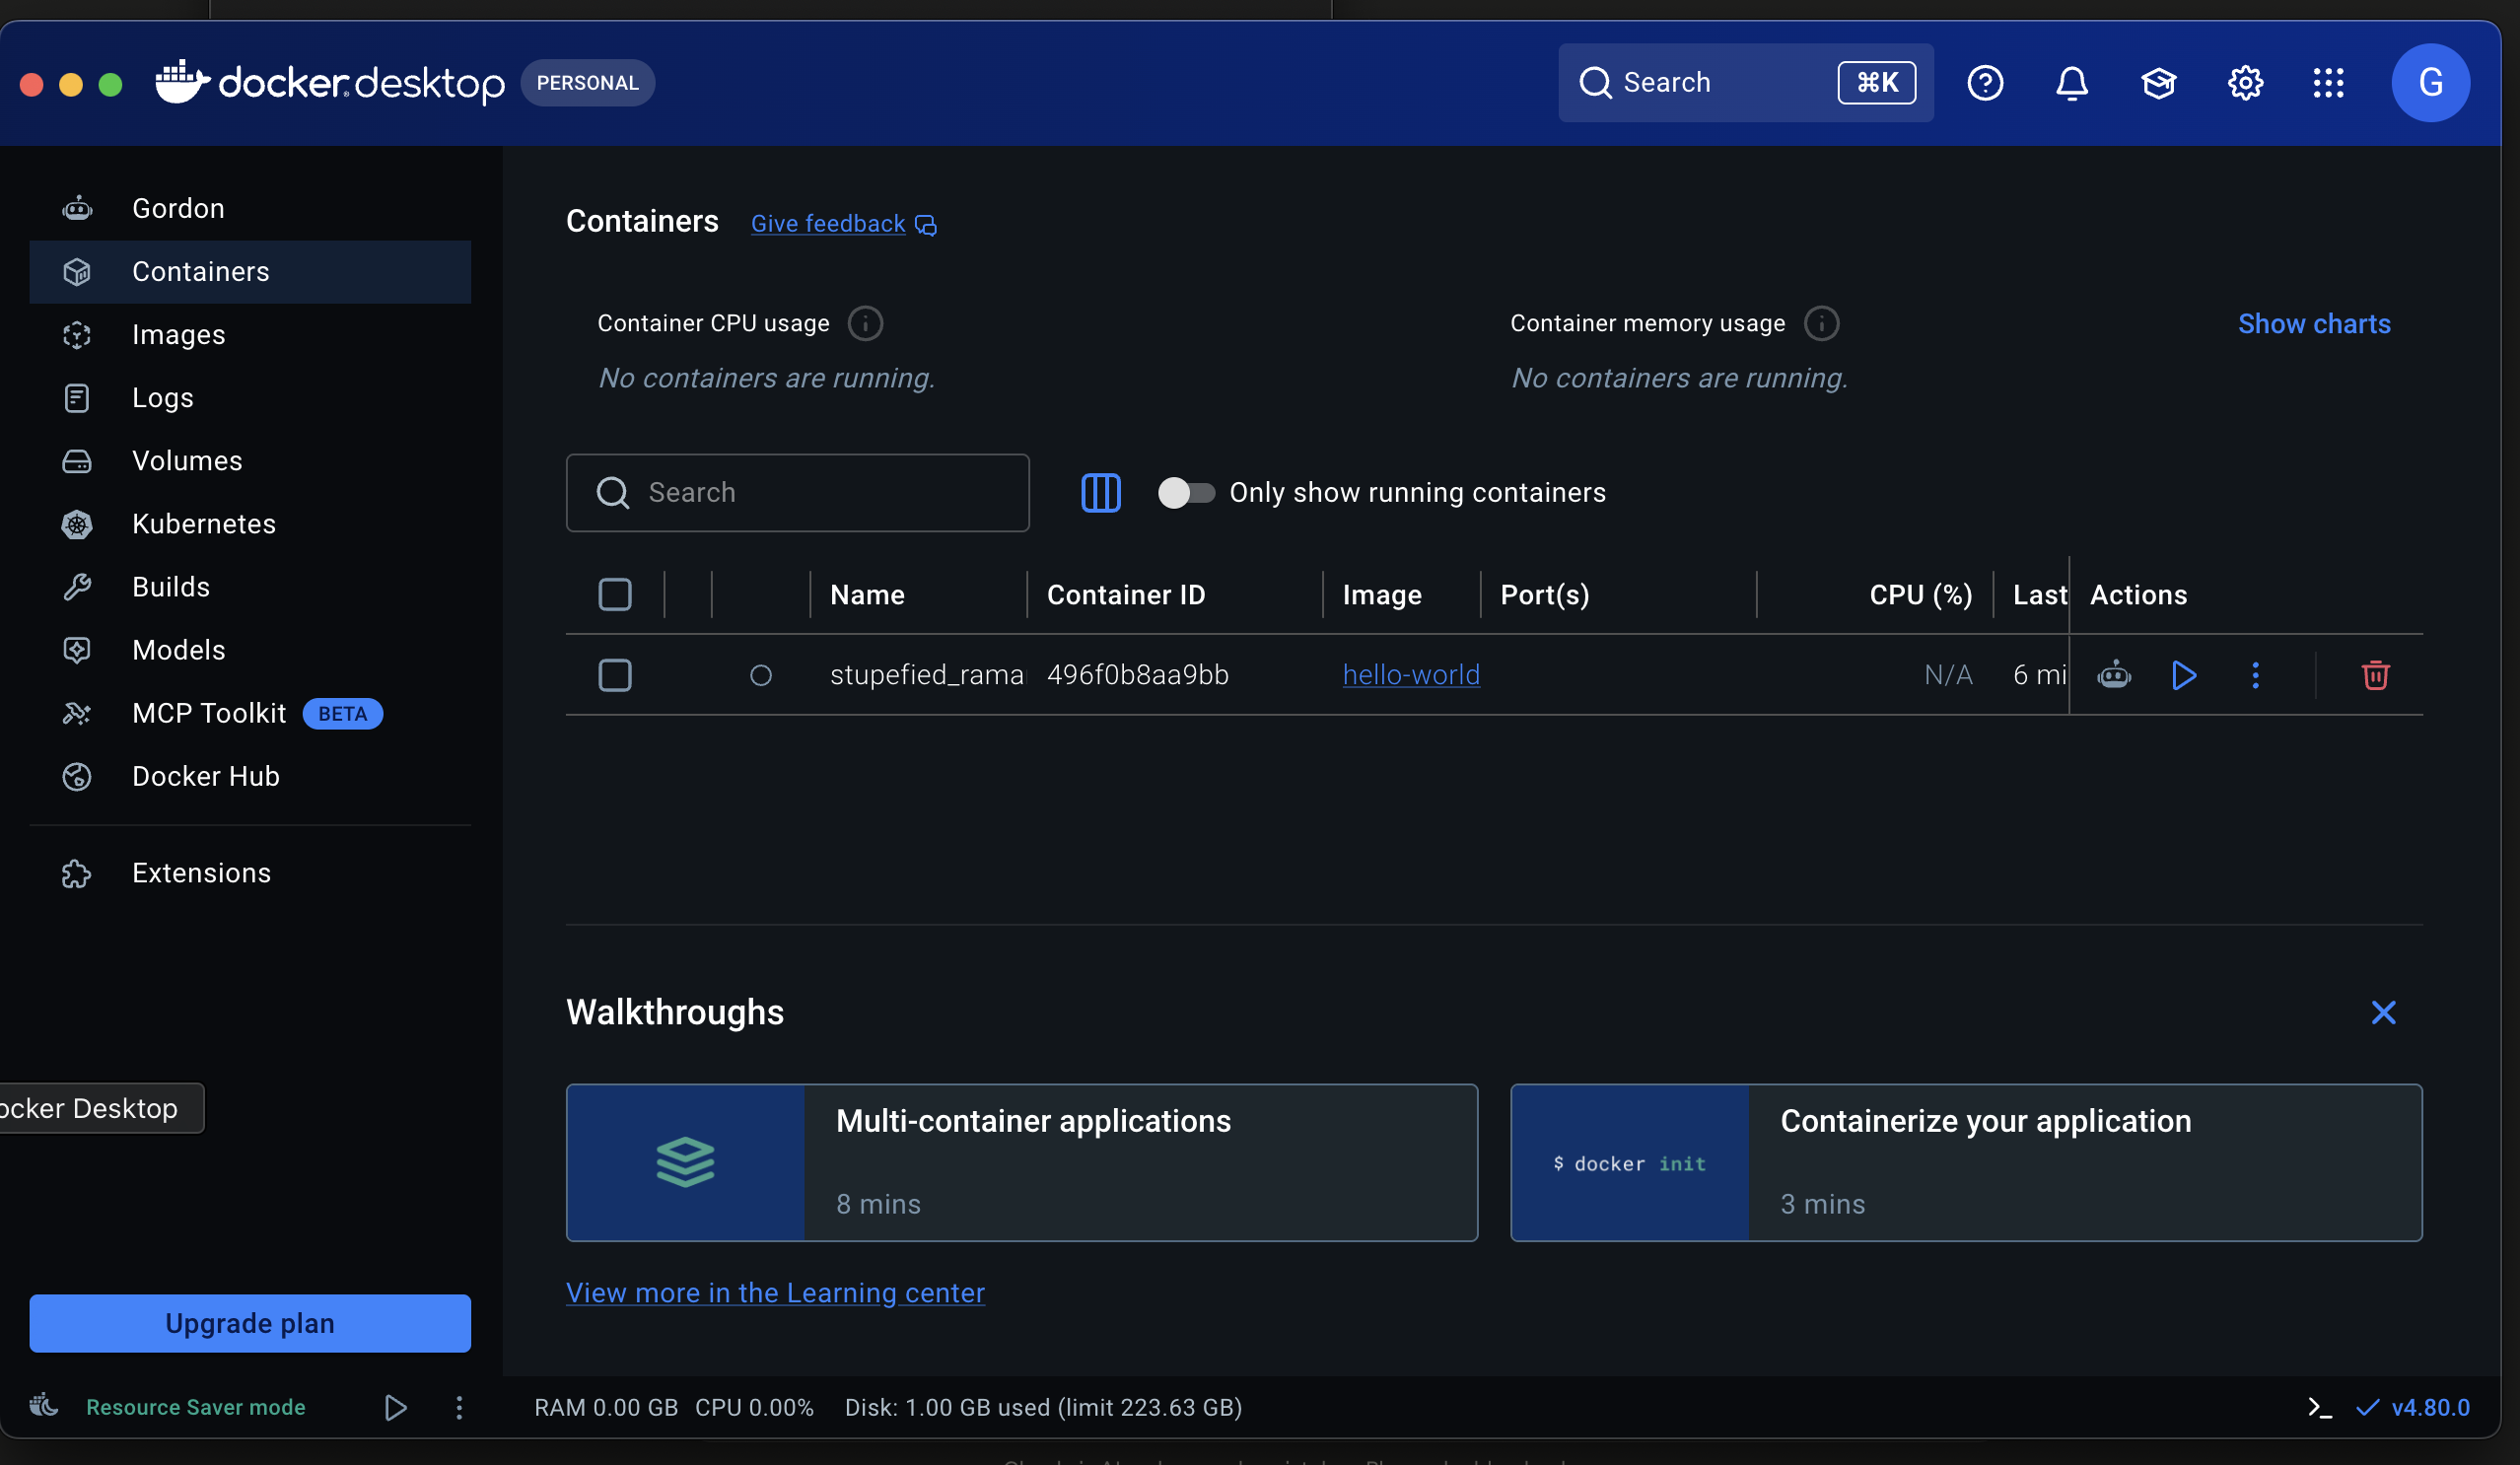
Task: Delete the stupefied_rama container
Action: tap(2375, 675)
